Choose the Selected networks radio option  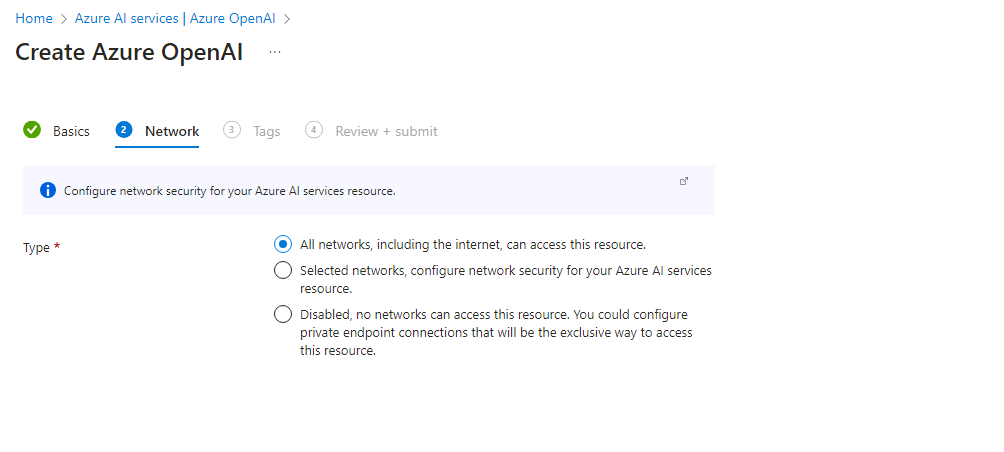[x=283, y=270]
